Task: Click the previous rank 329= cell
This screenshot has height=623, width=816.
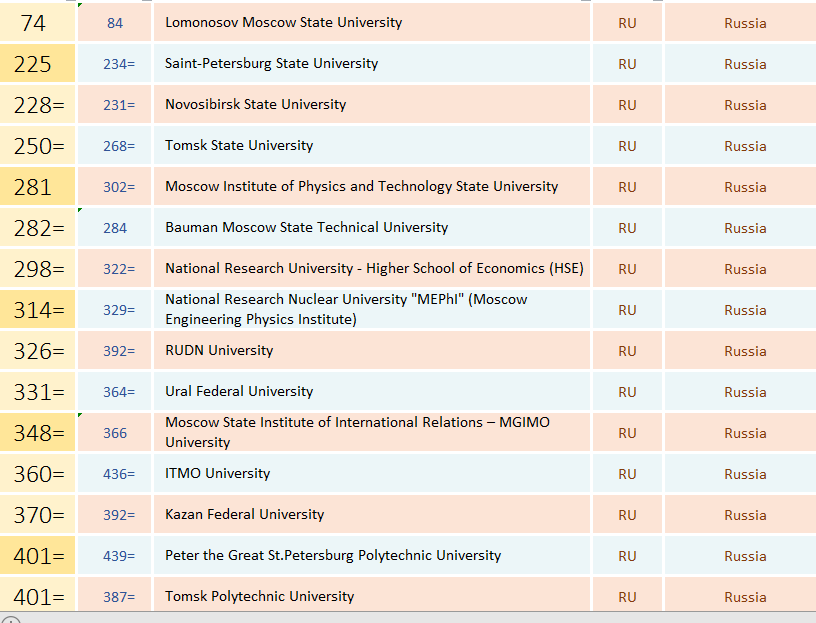Action: pyautogui.click(x=114, y=310)
